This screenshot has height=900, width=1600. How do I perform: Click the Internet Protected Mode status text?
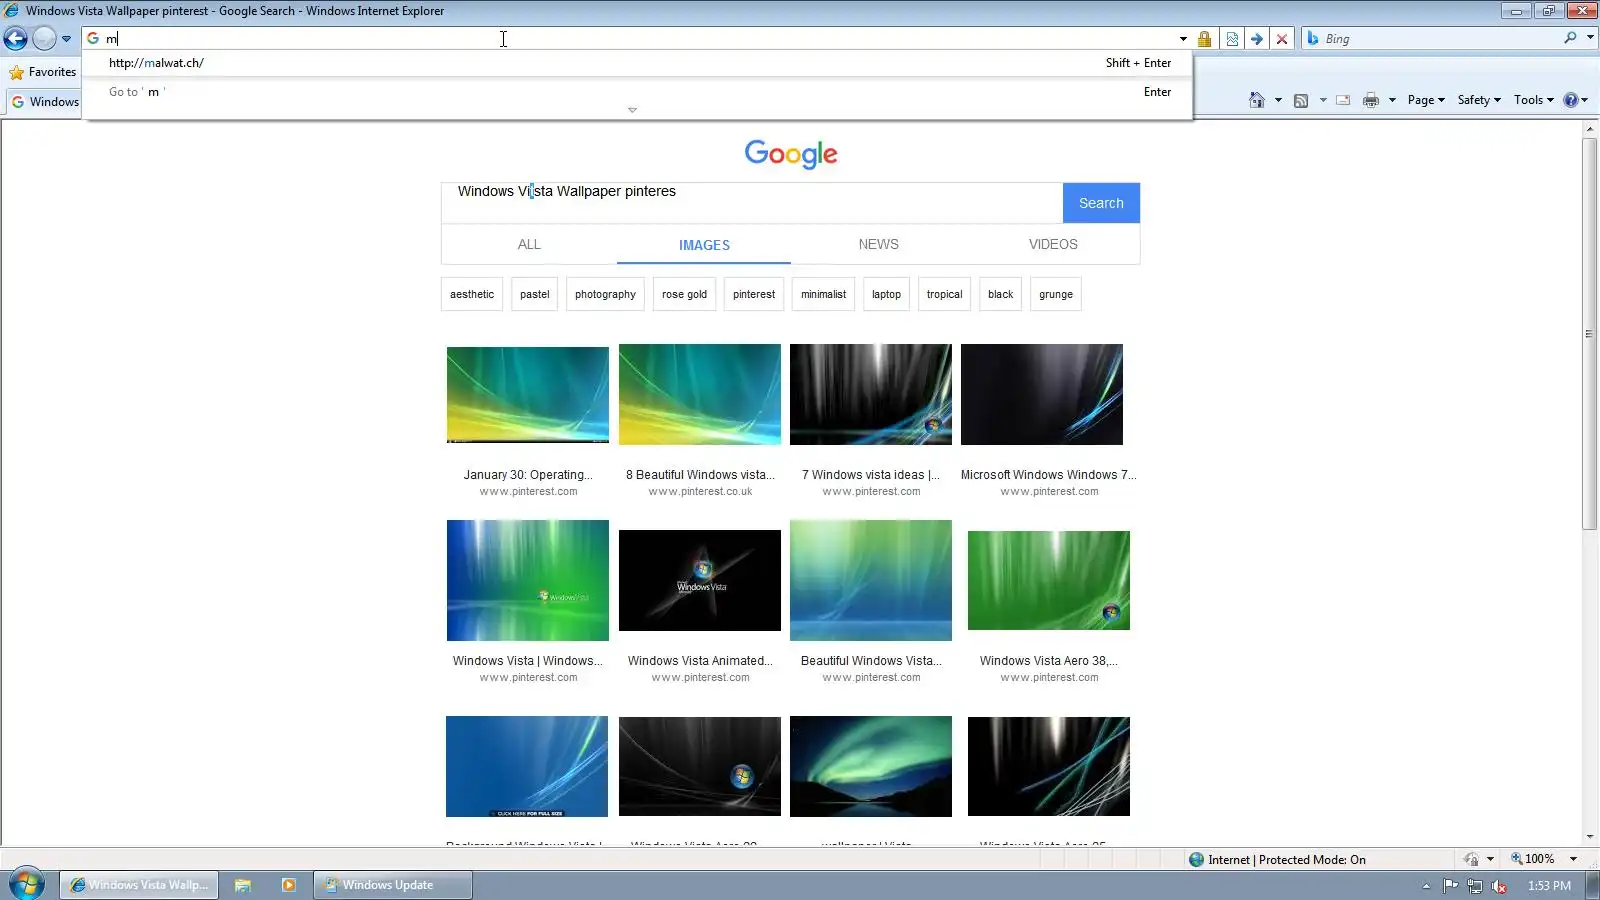pos(1286,860)
